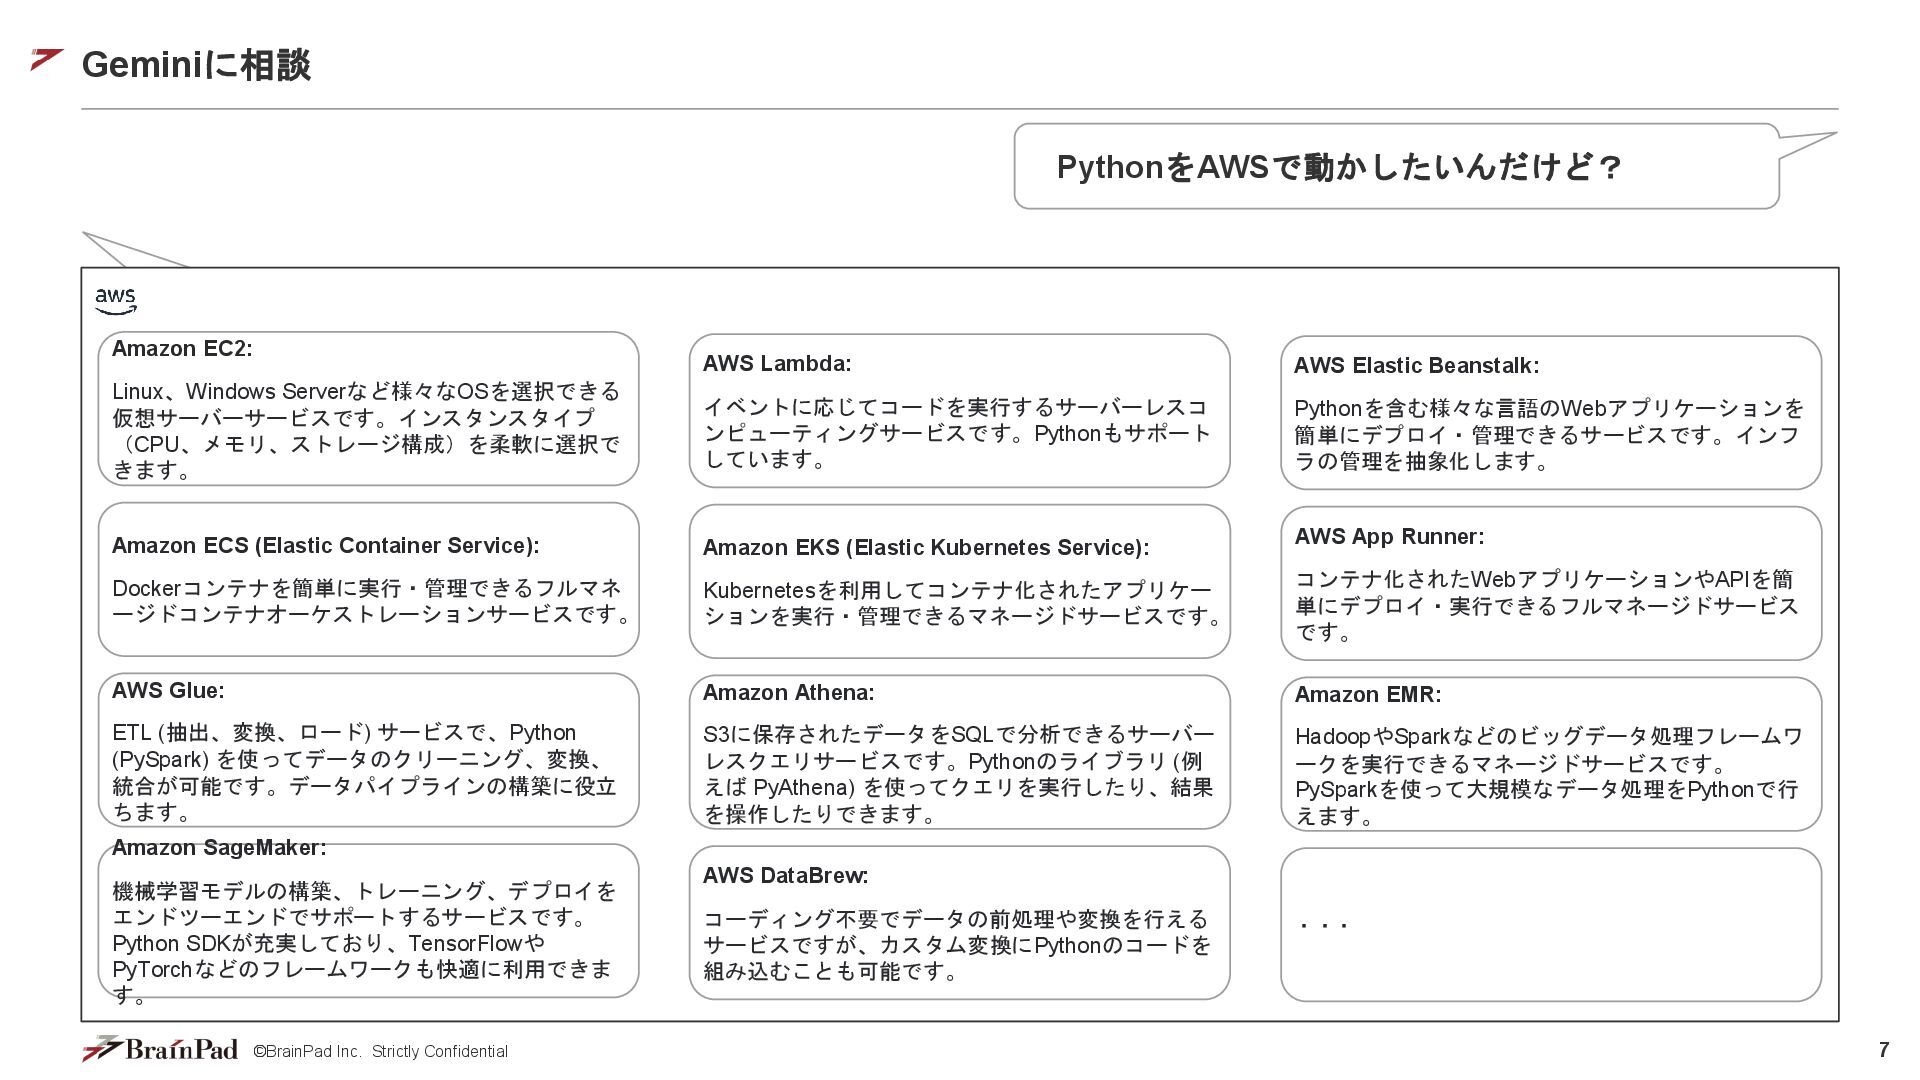This screenshot has height=1080, width=1920.
Task: Click the App Runner description 'コンテナ化されたWebアプリケーション'
Action: (x=1546, y=606)
